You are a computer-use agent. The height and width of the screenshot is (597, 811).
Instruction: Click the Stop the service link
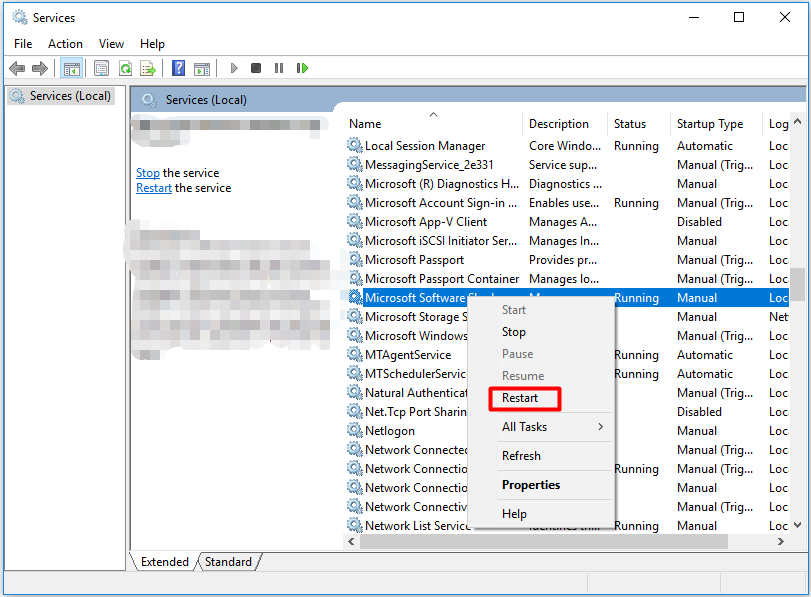(x=148, y=173)
